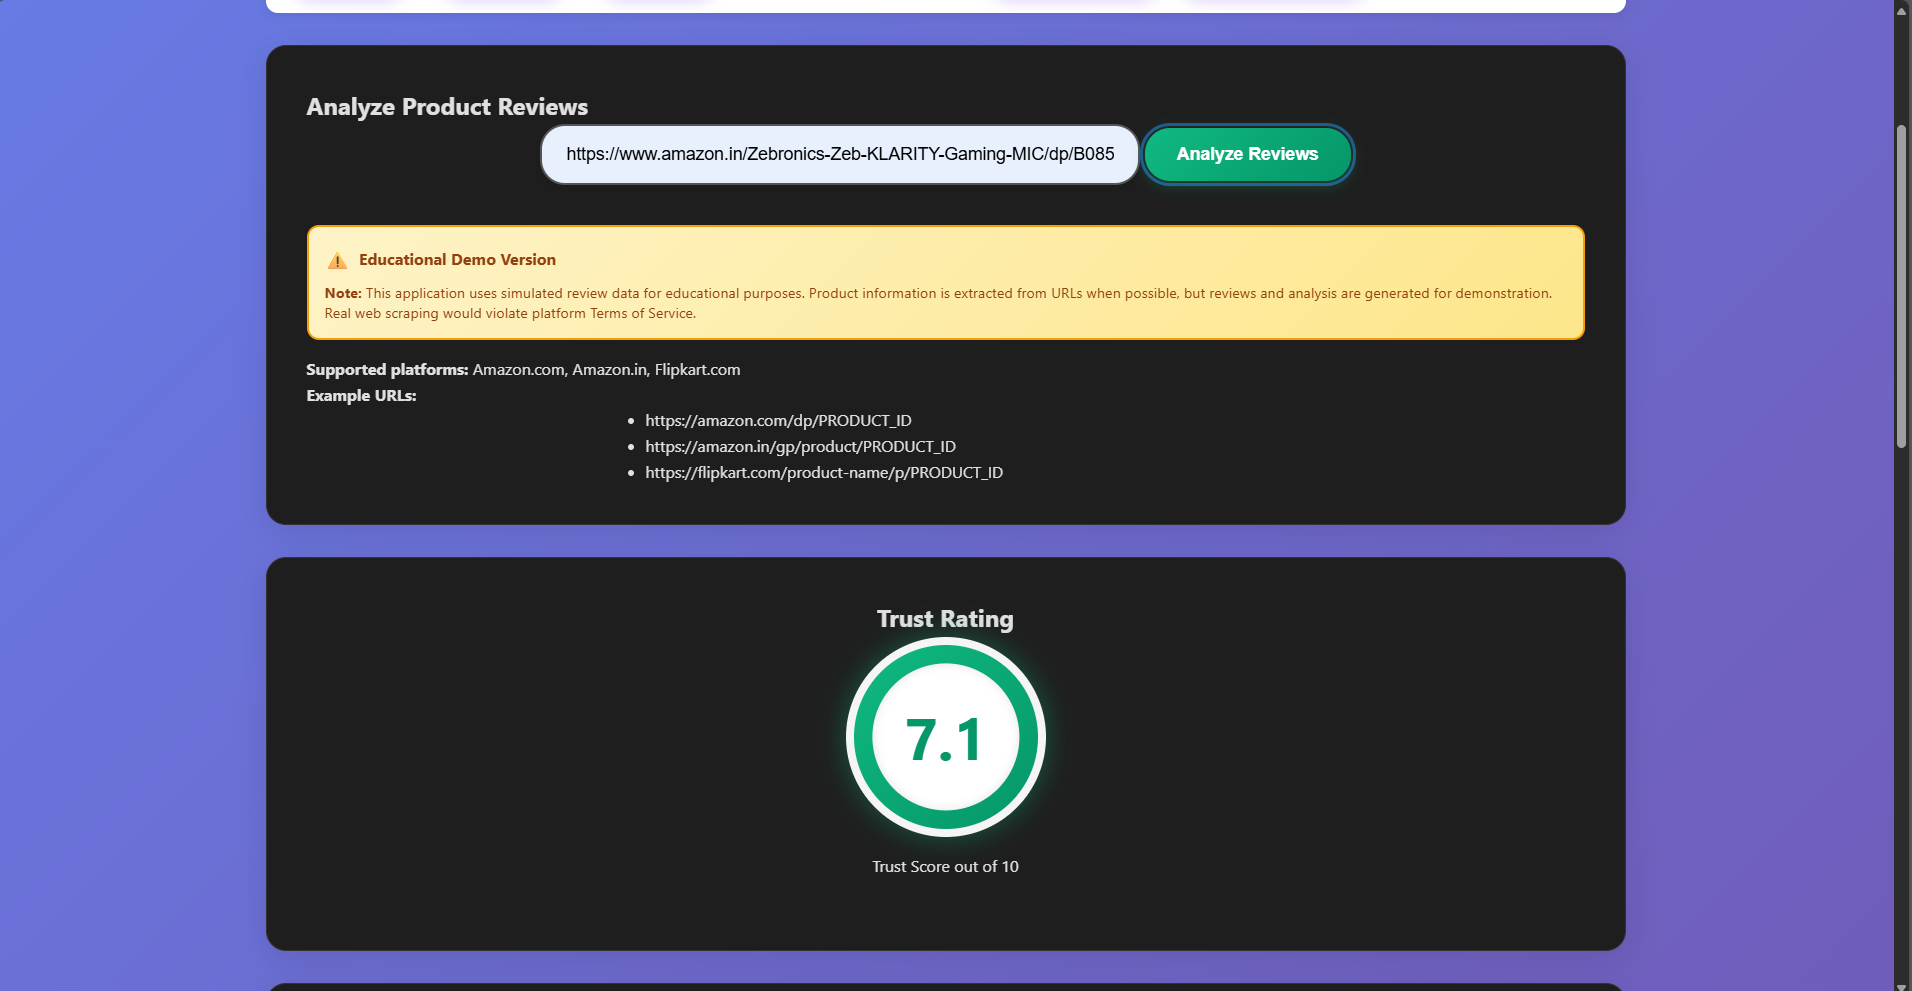Image resolution: width=1912 pixels, height=991 pixels.
Task: Click the Note text in the yellow banner
Action: pyautogui.click(x=341, y=293)
